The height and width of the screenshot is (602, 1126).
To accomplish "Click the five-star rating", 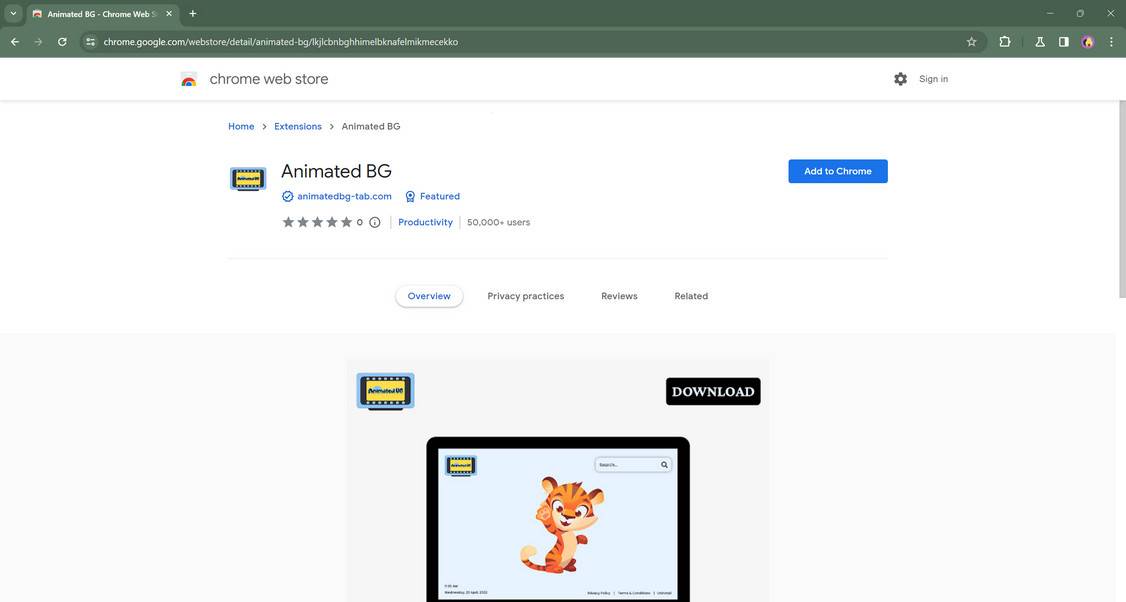I will 317,222.
